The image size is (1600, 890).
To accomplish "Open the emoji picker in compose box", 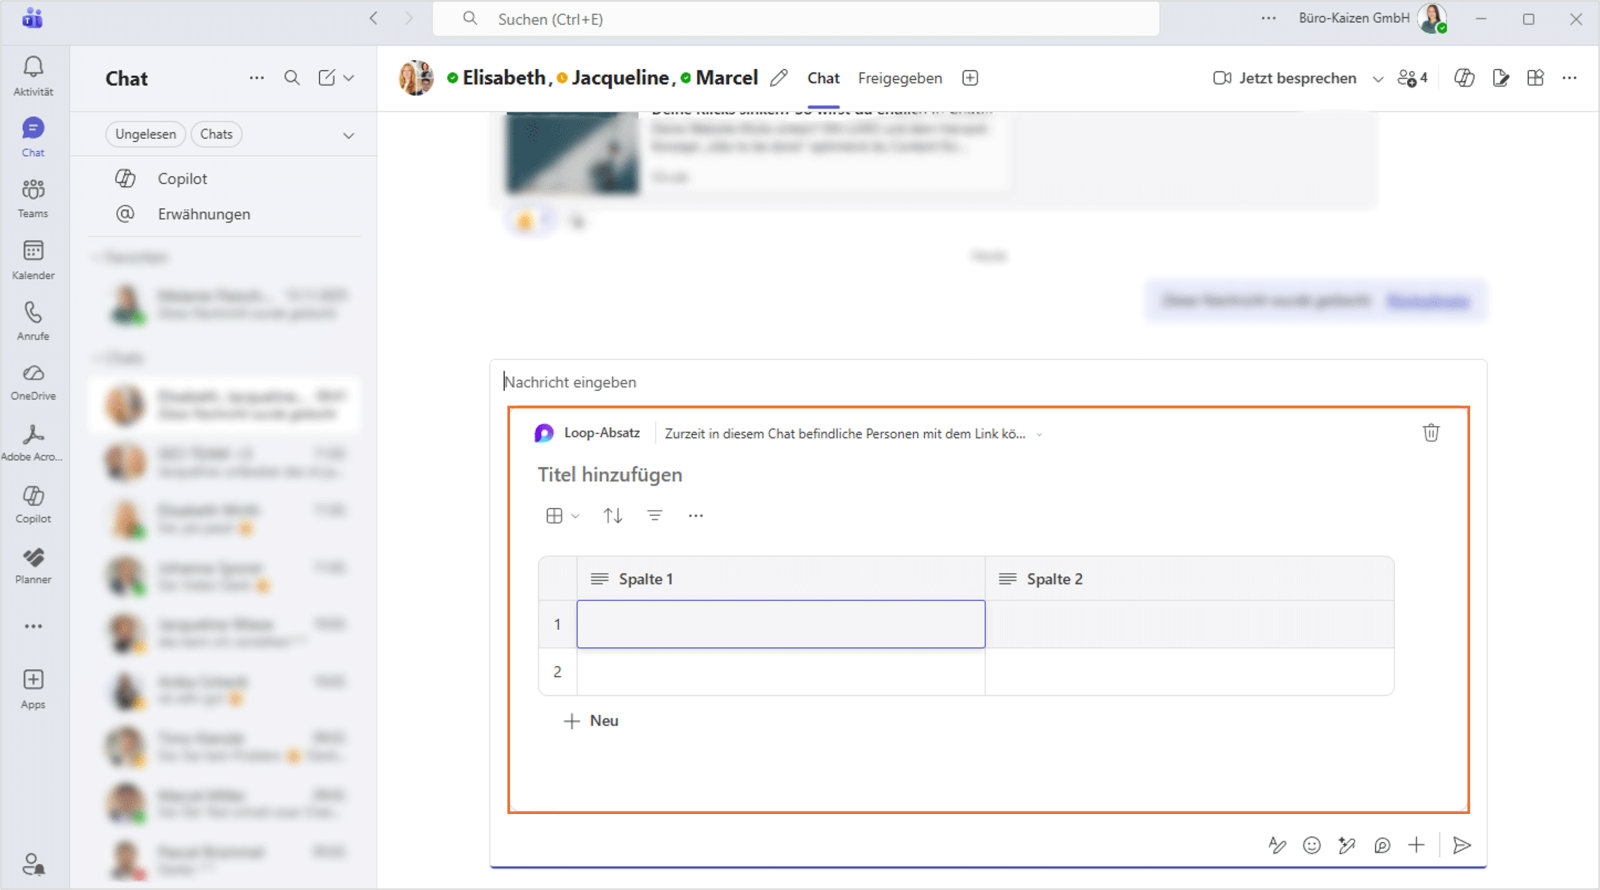I will point(1312,846).
